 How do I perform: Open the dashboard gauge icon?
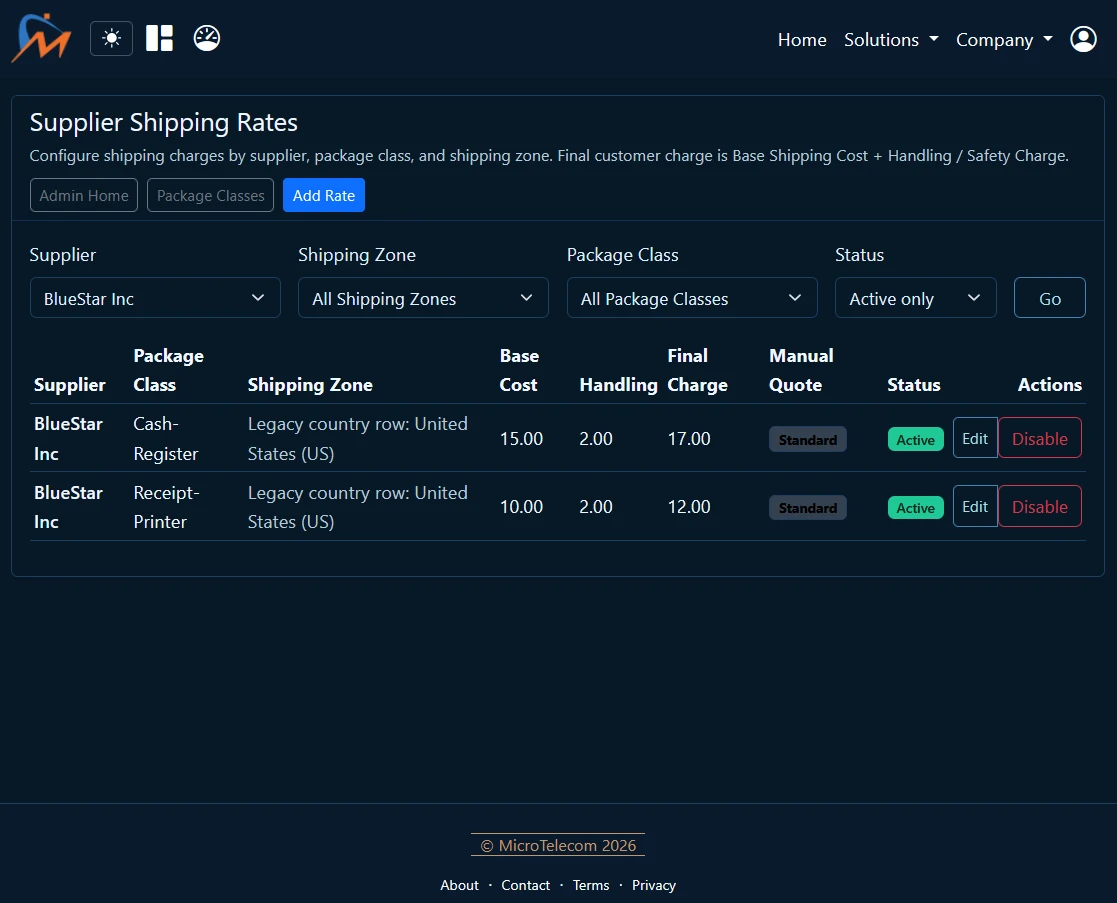[x=207, y=38]
